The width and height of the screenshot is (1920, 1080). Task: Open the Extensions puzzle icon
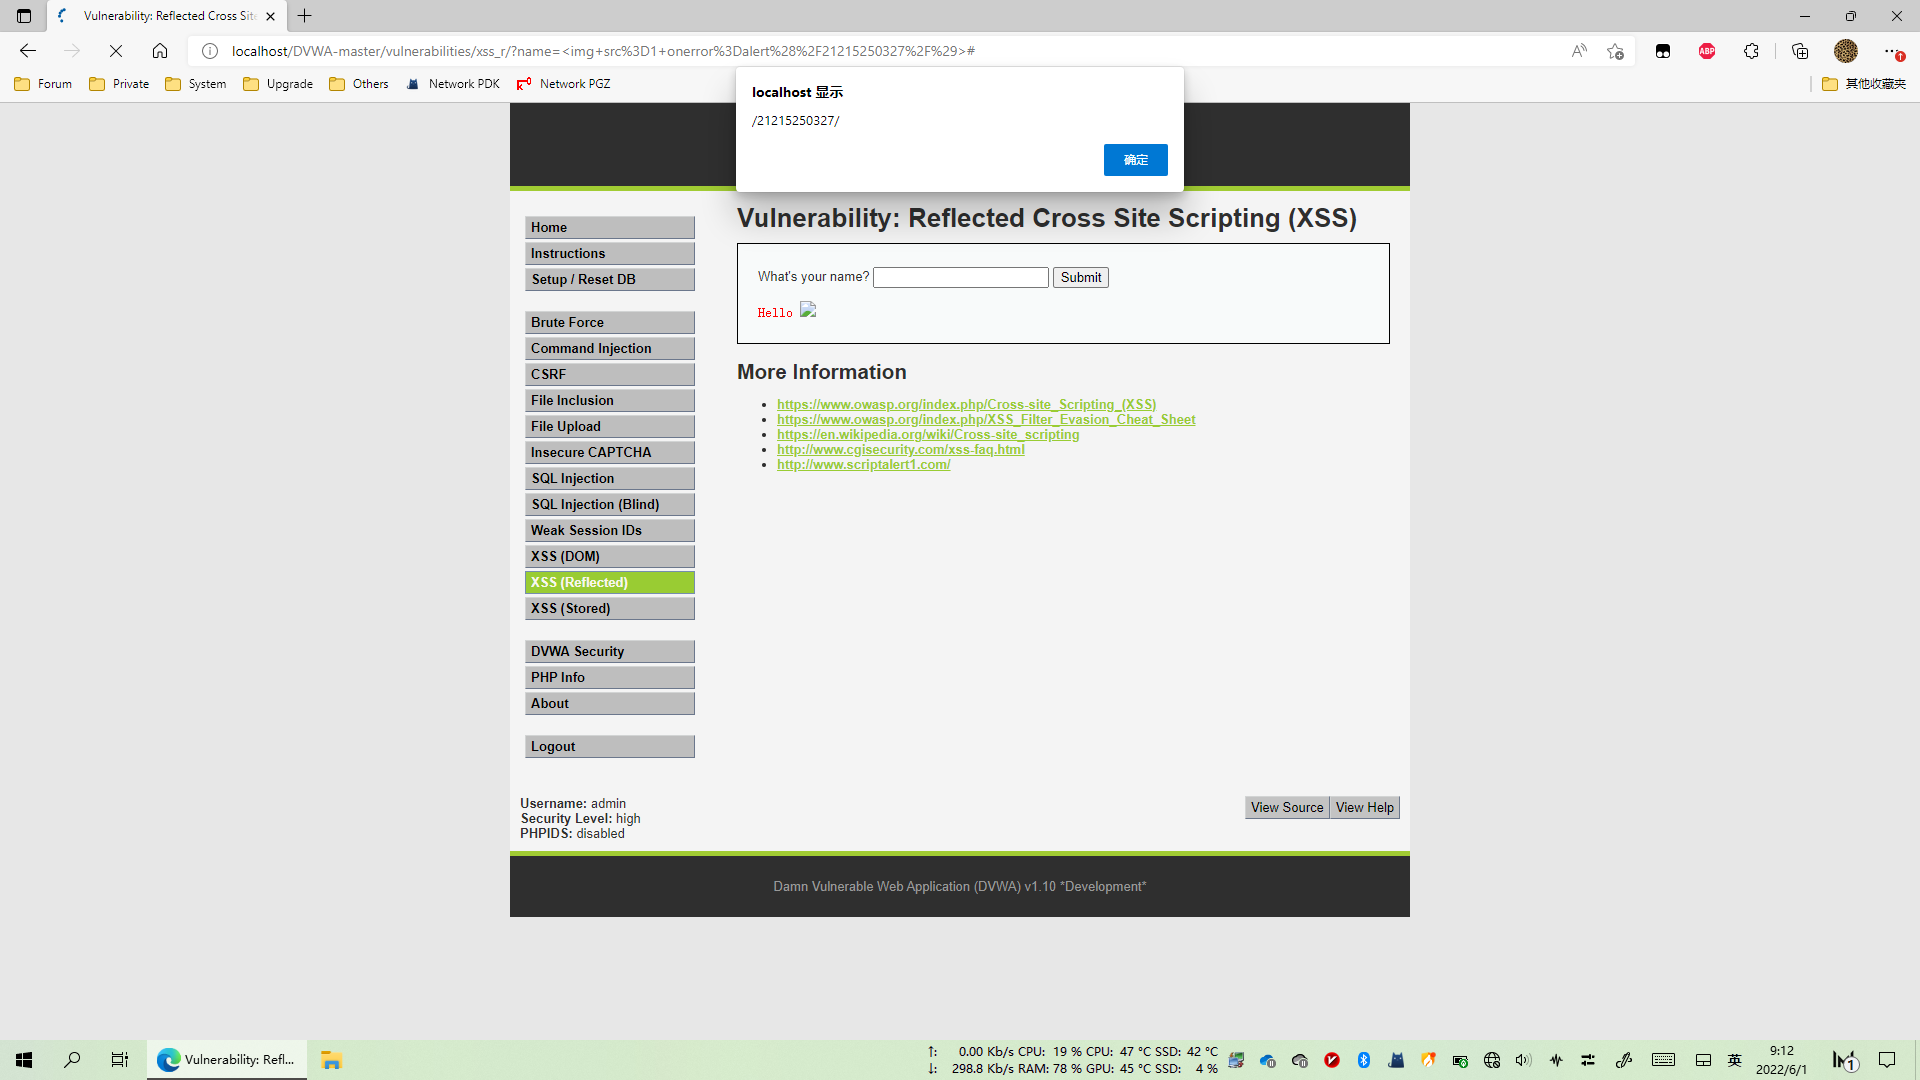pyautogui.click(x=1751, y=51)
